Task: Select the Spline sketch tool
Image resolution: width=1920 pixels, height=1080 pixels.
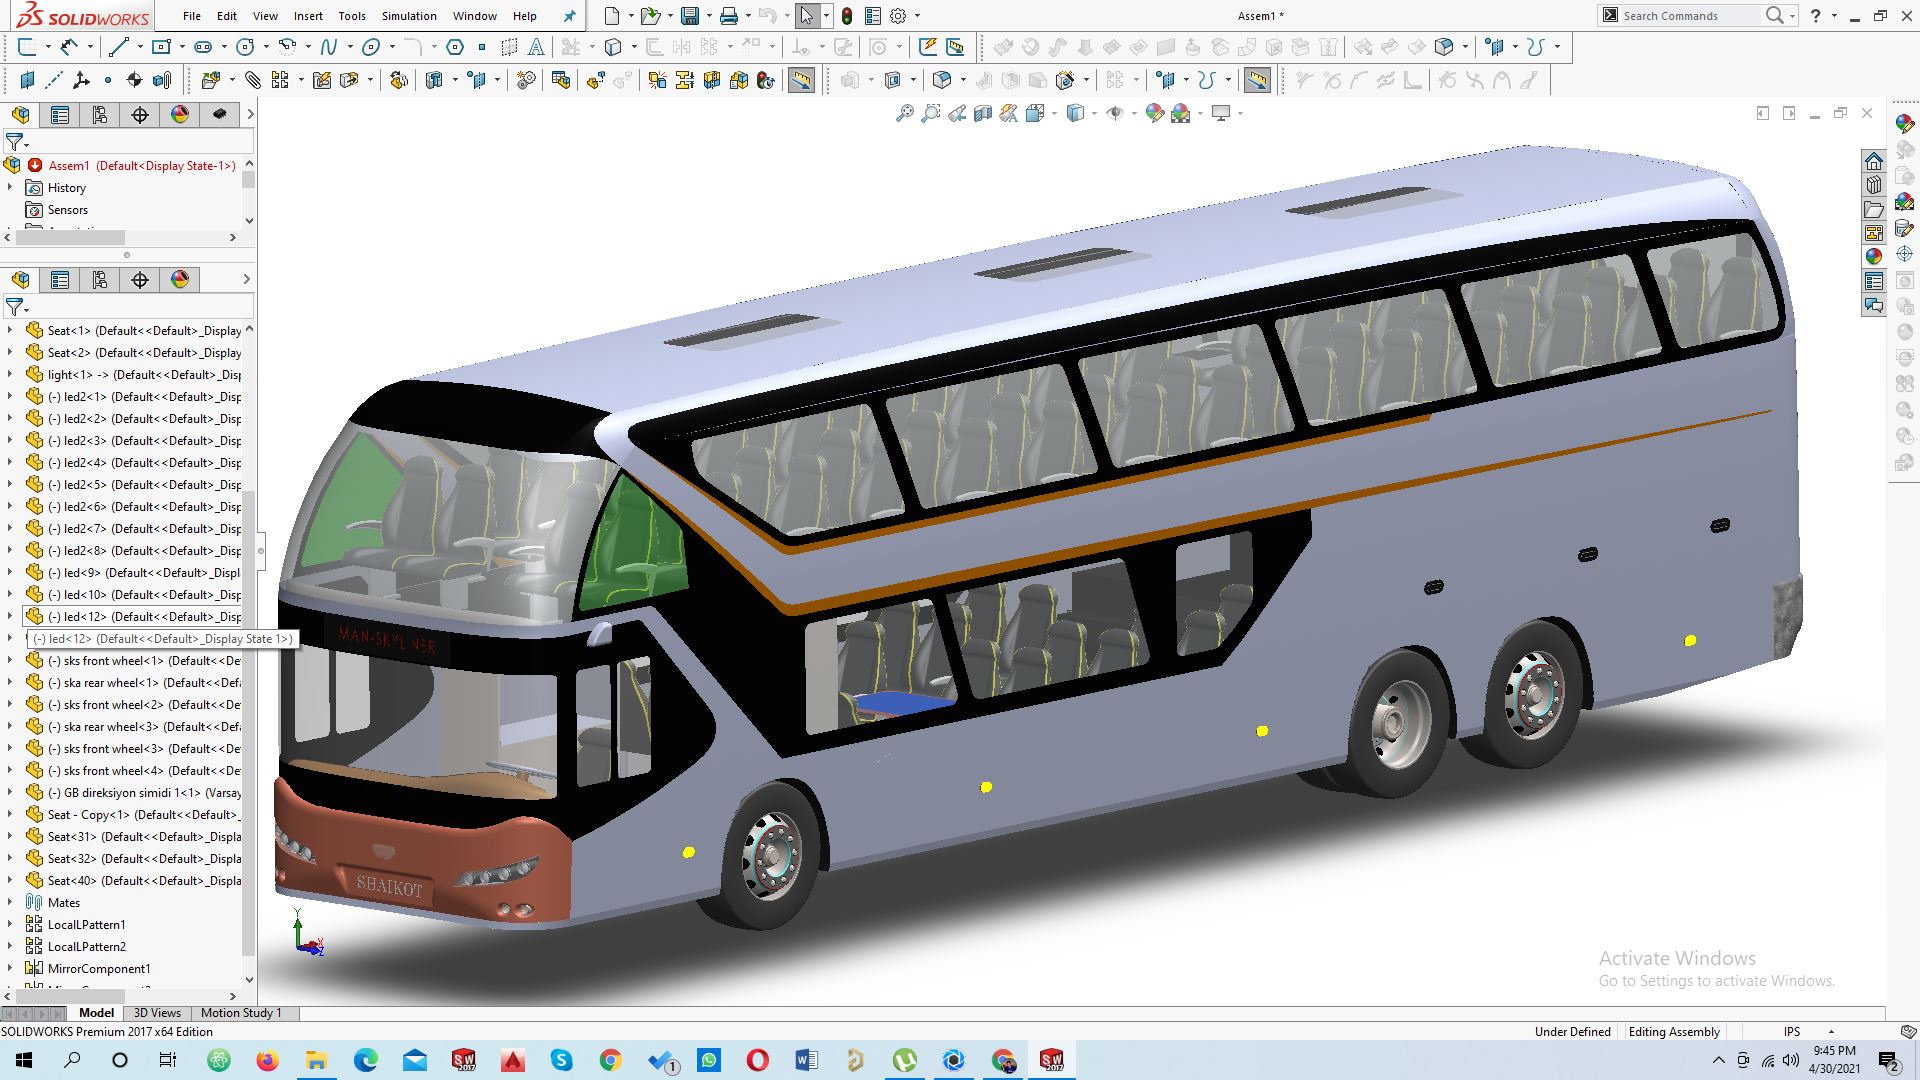Action: 329,47
